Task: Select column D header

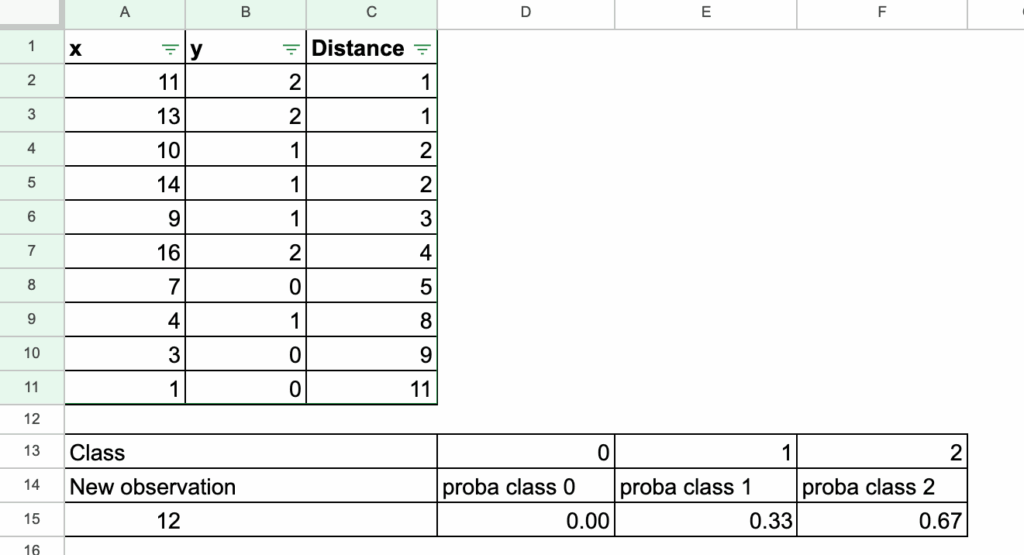Action: 526,12
